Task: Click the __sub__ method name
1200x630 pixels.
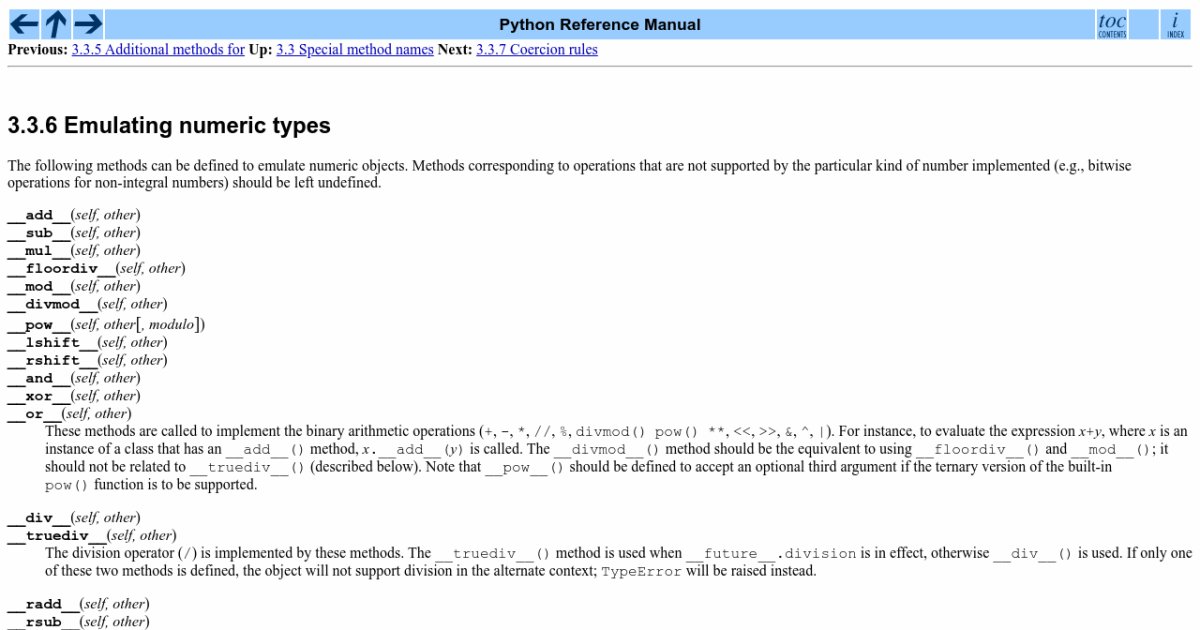Action: (x=39, y=233)
